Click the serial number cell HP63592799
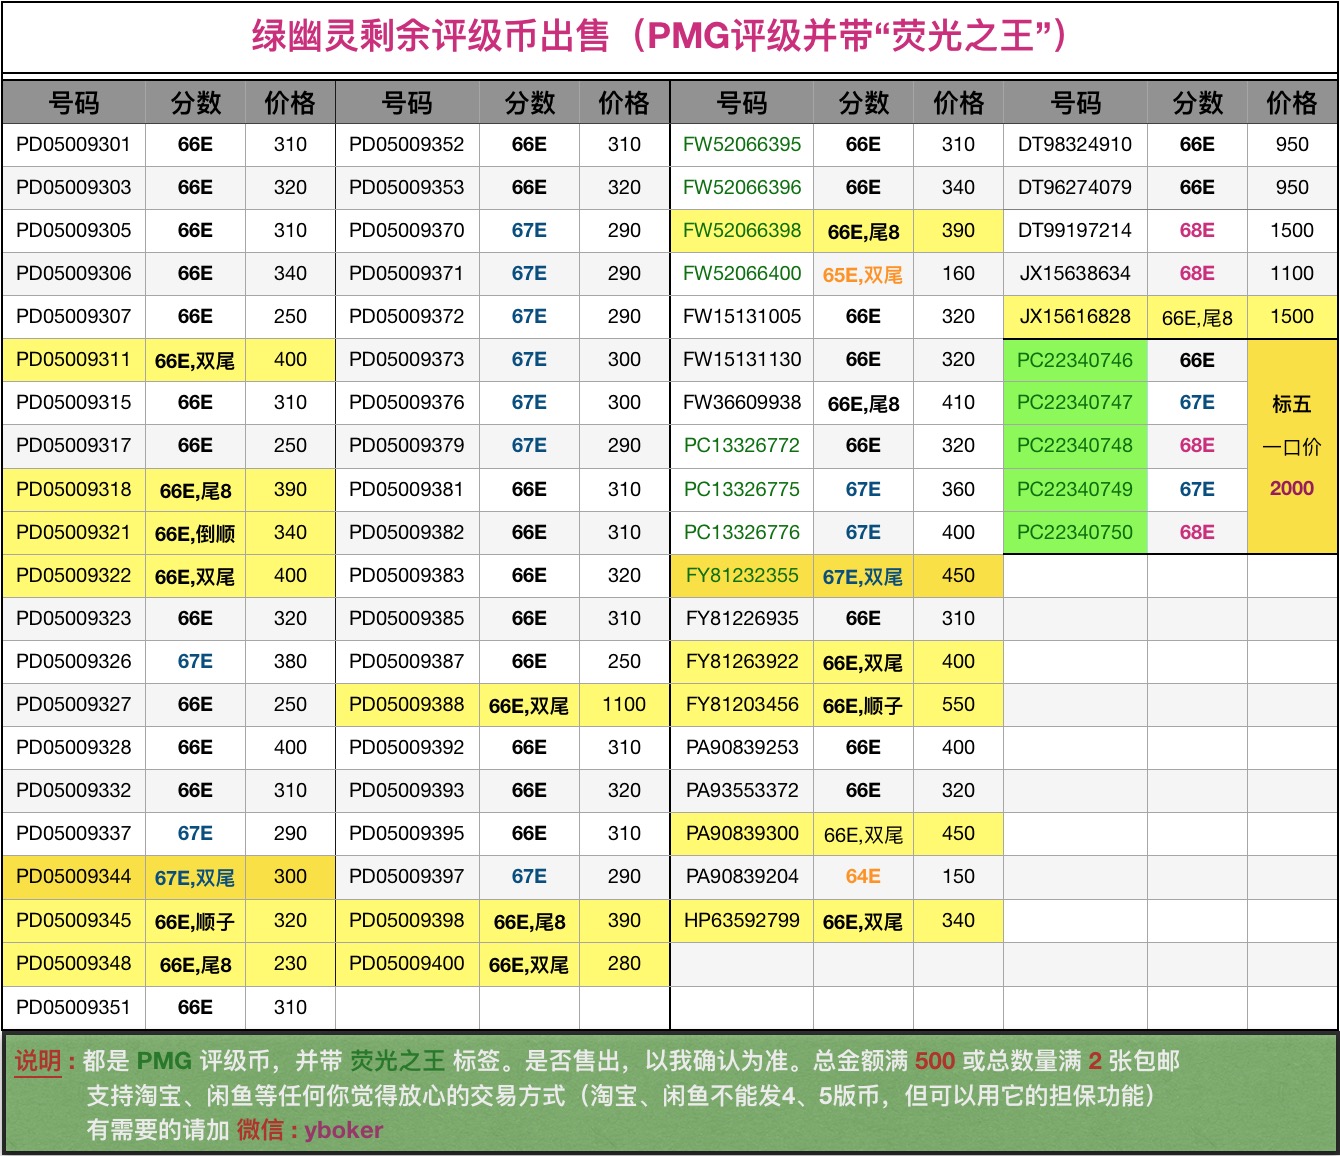The height and width of the screenshot is (1156, 1340). click(742, 920)
